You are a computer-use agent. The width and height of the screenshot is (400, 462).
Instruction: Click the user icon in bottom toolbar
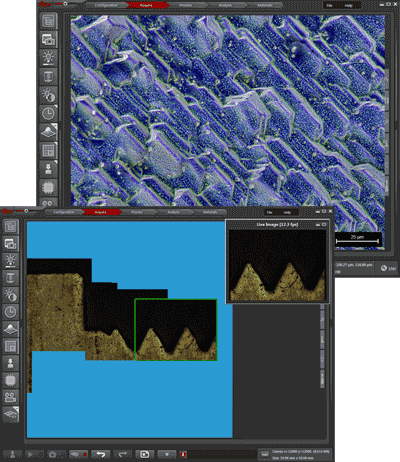pos(12,454)
